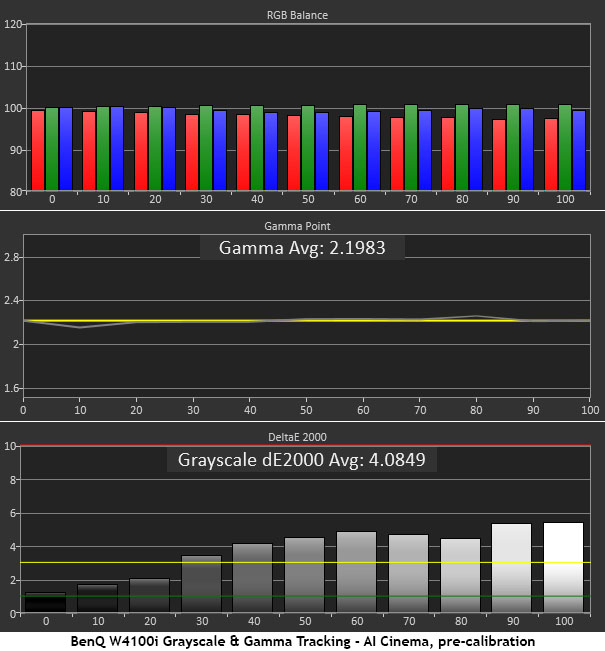Select the gray DeltaE bar at 50

pos(304,575)
